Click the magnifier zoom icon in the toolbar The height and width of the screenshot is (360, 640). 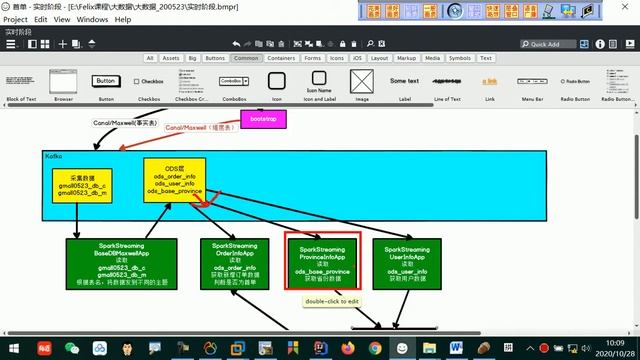click(370, 44)
